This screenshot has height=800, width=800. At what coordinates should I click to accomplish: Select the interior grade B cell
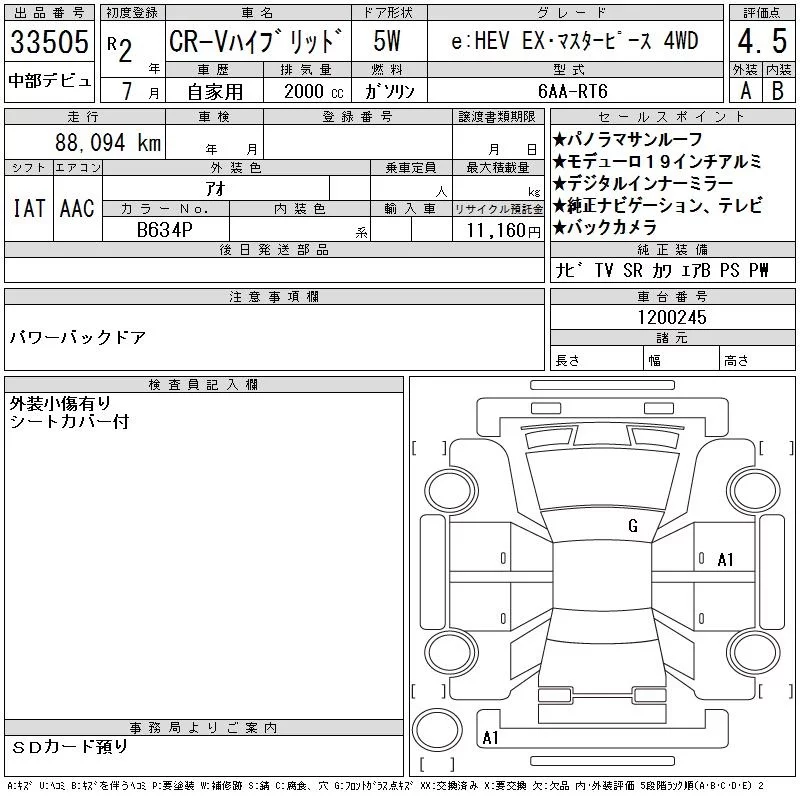coord(777,90)
